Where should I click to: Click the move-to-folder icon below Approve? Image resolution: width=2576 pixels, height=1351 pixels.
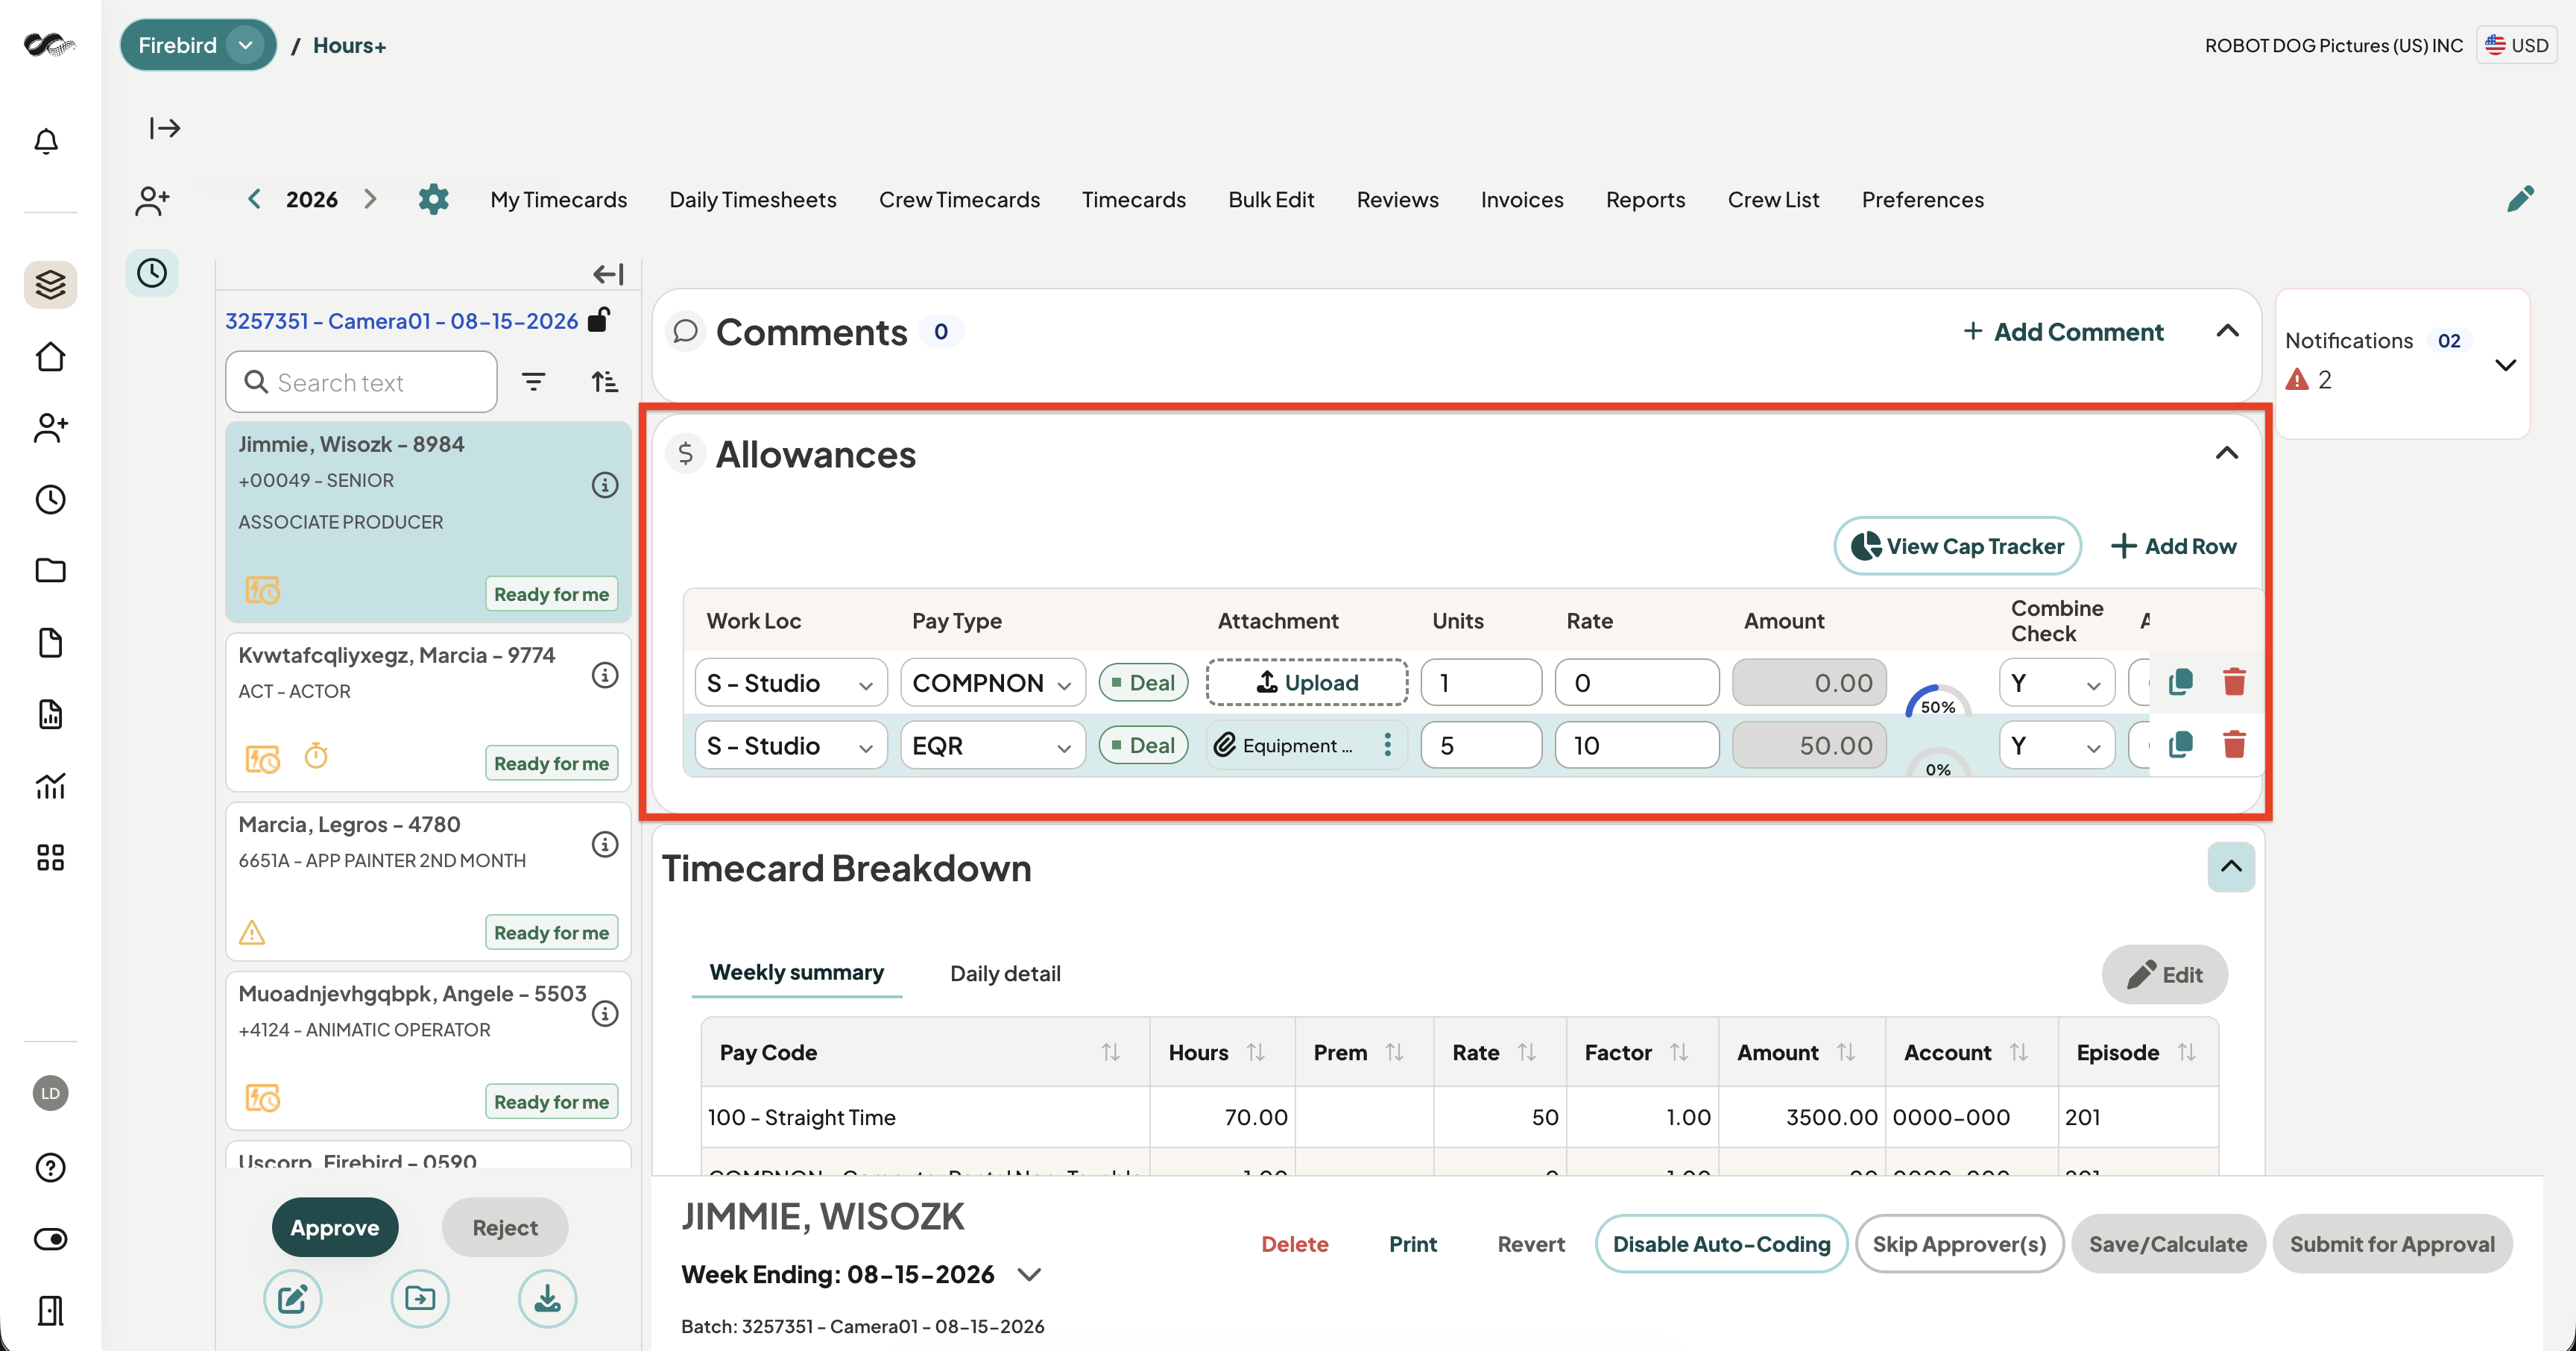[x=420, y=1298]
